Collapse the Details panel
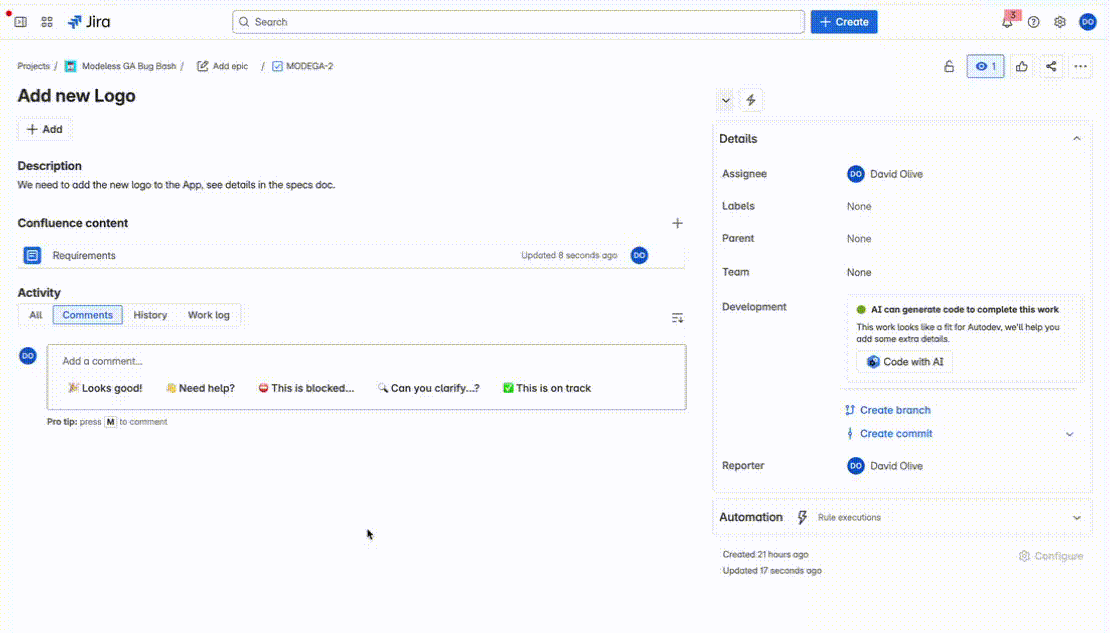The width and height of the screenshot is (1110, 633). coord(1077,138)
